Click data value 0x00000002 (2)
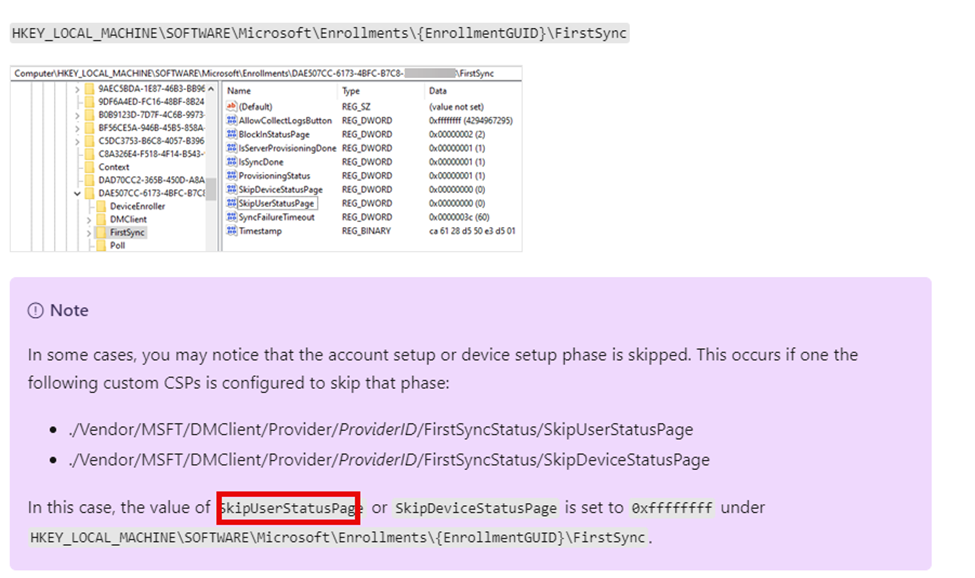This screenshot has width=975, height=578. (457, 134)
